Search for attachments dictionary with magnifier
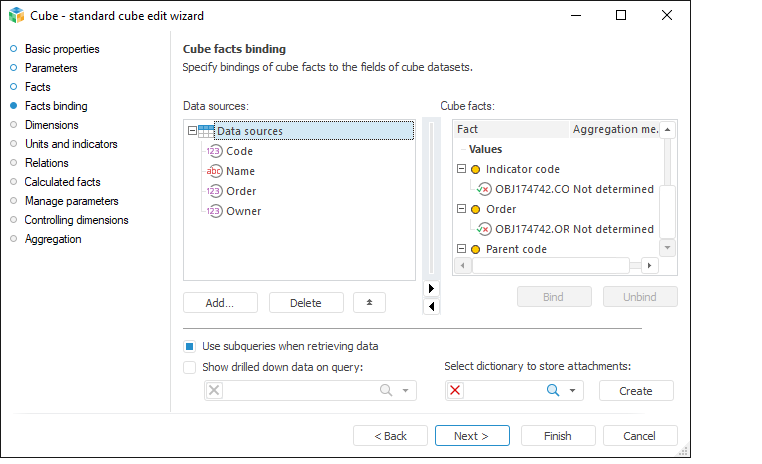The height and width of the screenshot is (464, 762). (552, 391)
